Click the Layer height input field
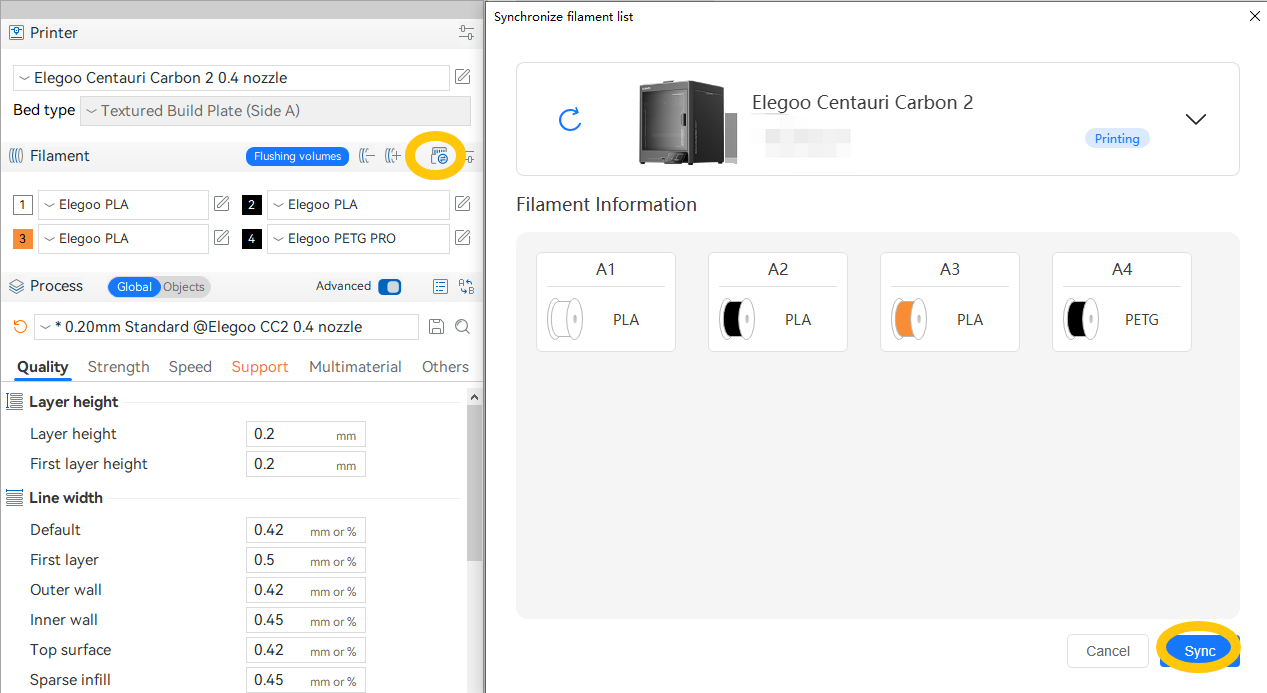This screenshot has height=693, width=1267. click(305, 433)
